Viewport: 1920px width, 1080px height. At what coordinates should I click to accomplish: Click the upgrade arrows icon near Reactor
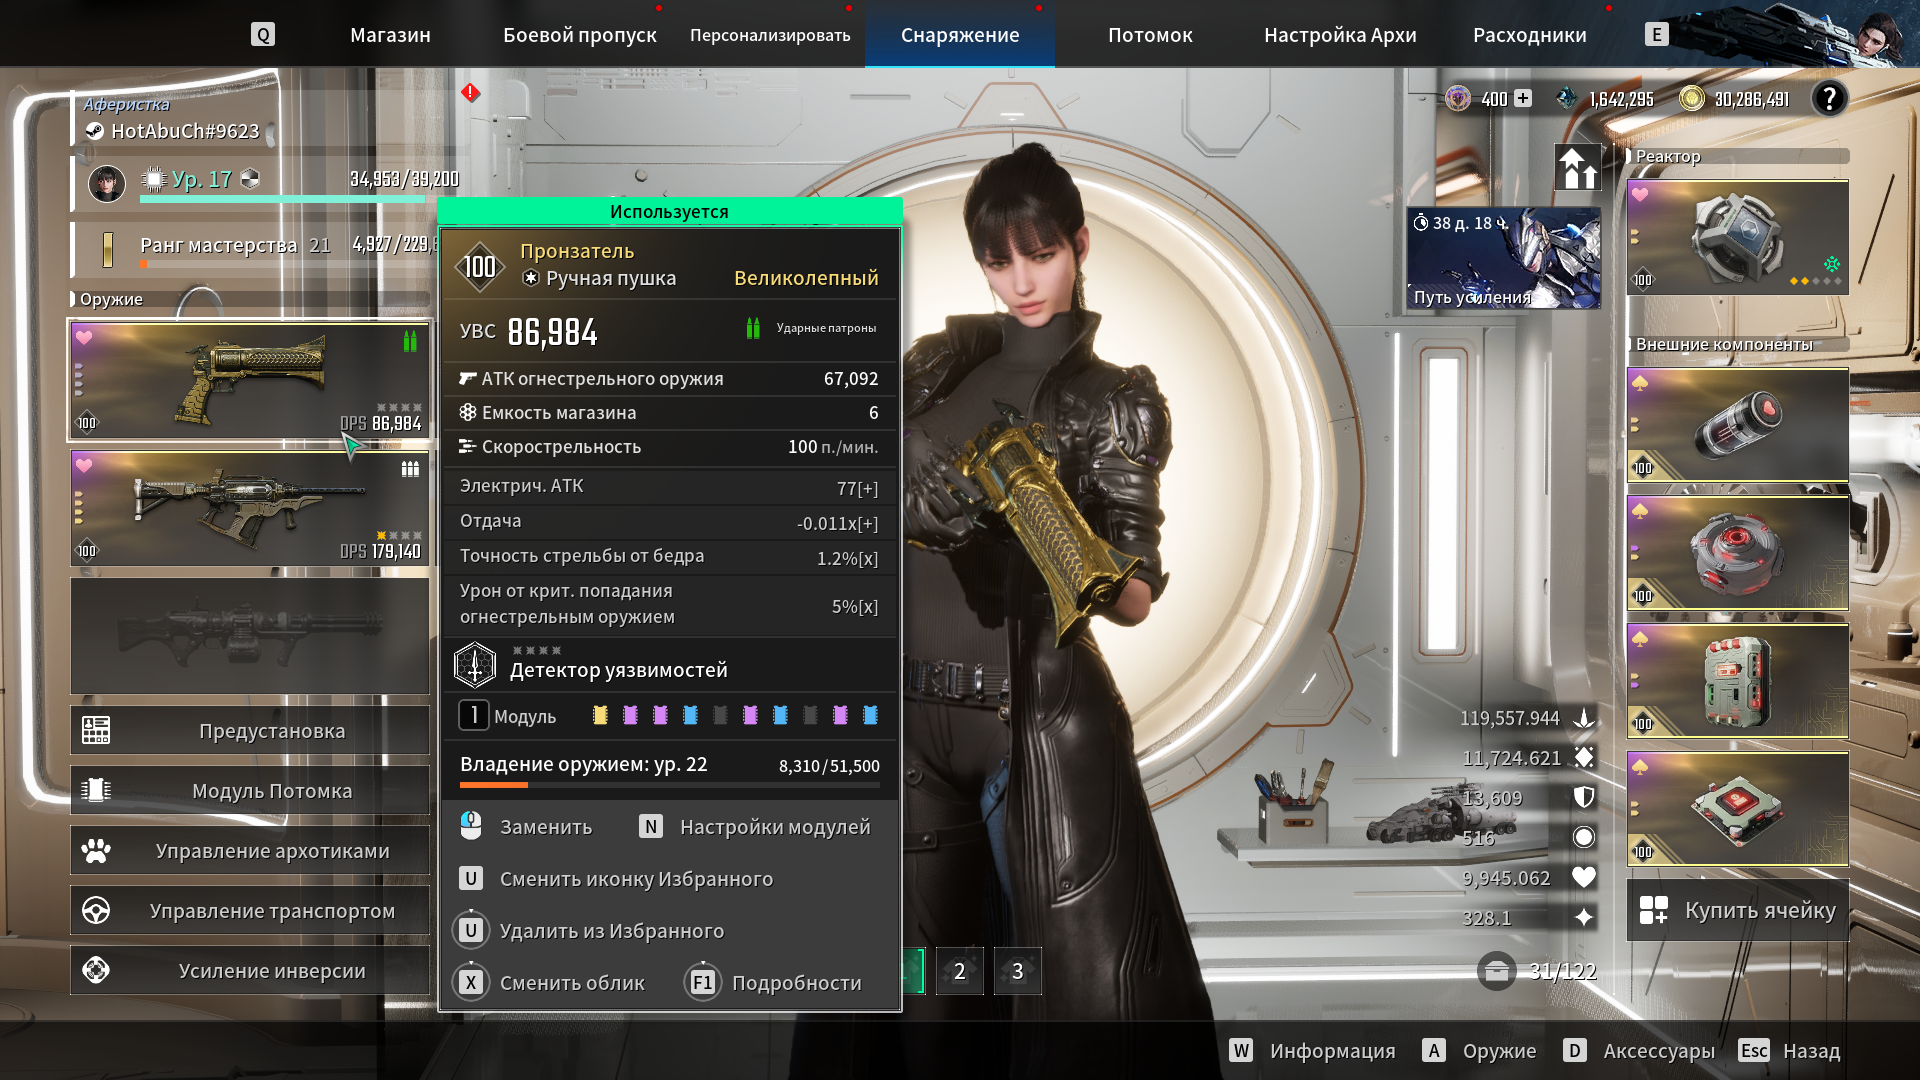[1578, 168]
